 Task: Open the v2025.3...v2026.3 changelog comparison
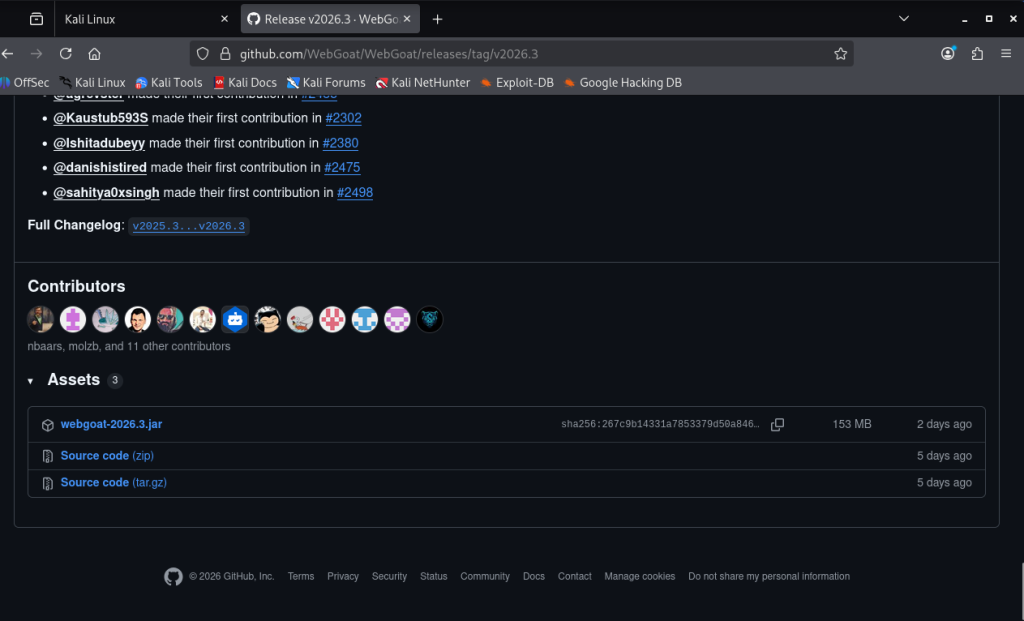coord(189,226)
